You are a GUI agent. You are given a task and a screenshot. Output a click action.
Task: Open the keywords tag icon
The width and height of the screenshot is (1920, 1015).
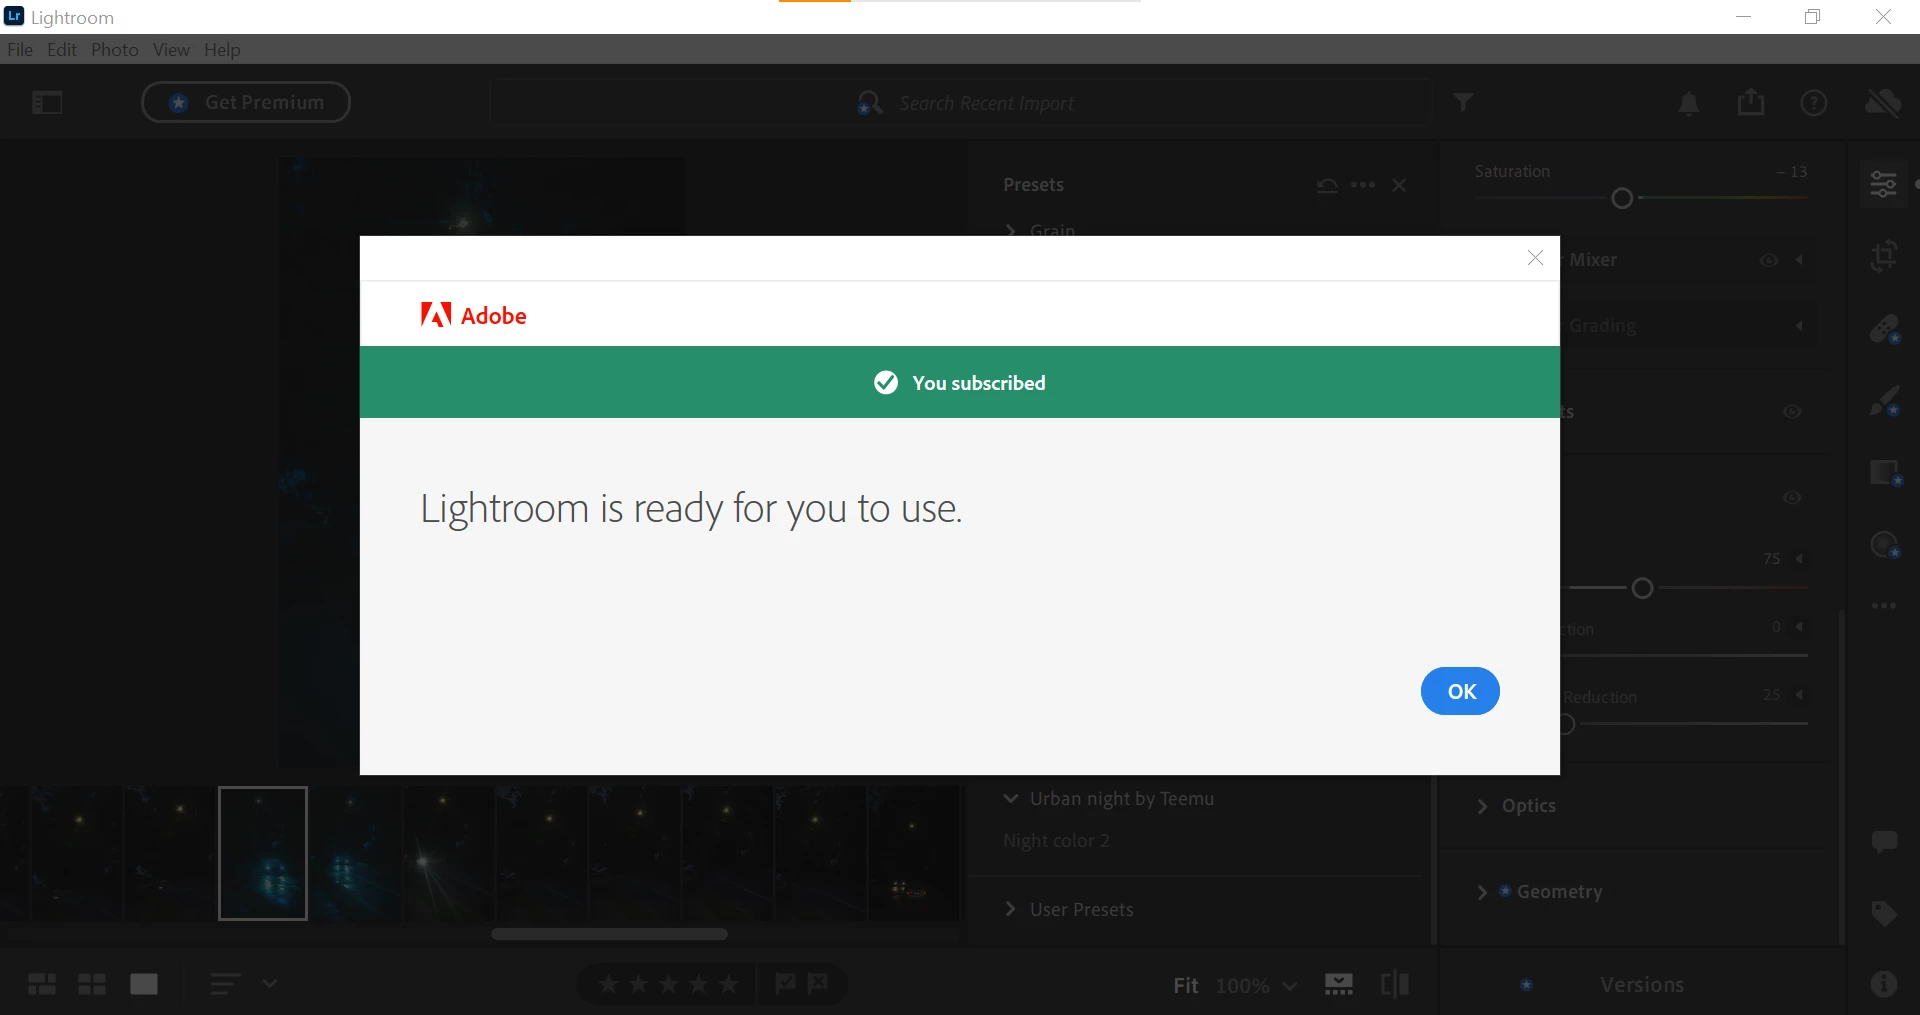click(1884, 913)
